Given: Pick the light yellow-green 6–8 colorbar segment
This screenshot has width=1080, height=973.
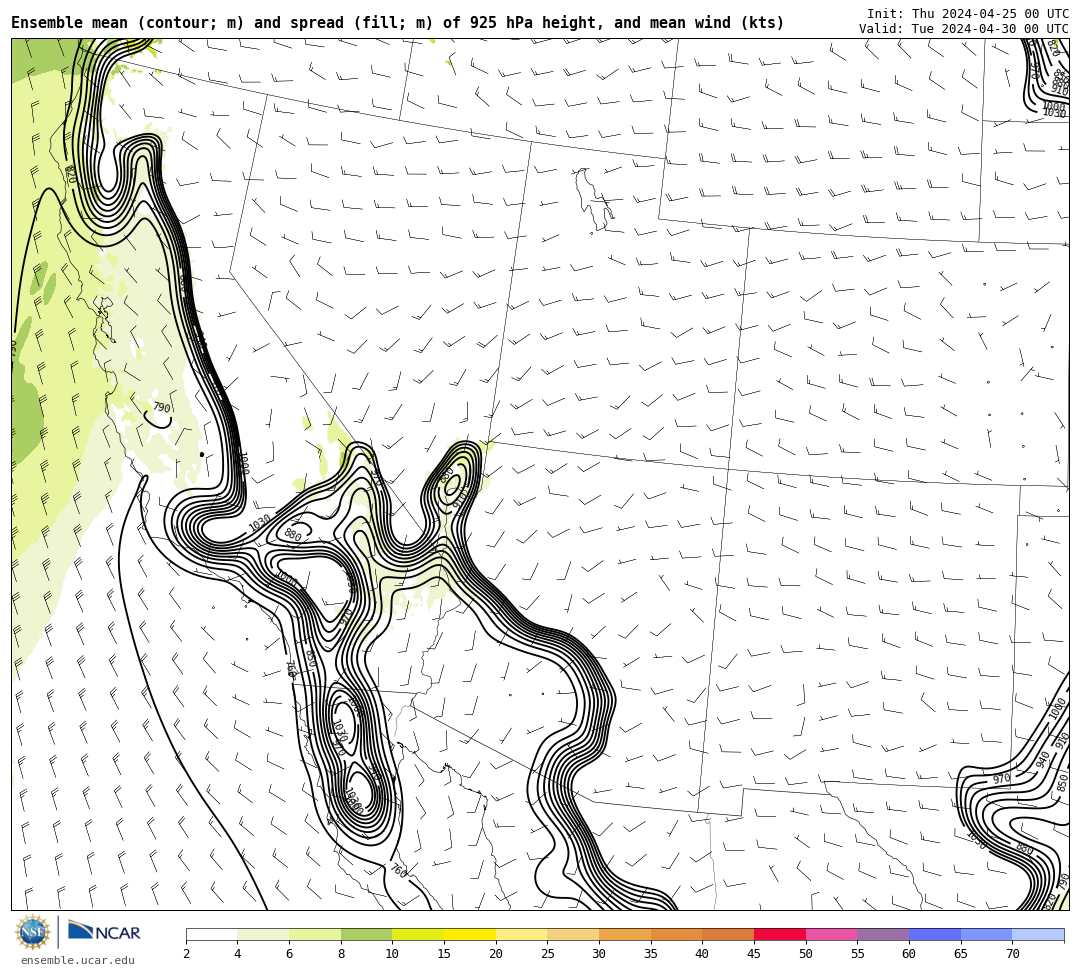Looking at the screenshot, I should (x=315, y=934).
